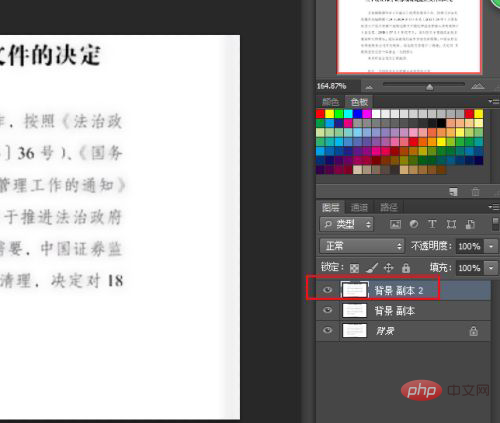Select the 色板 (Swatches) tab

[x=359, y=102]
